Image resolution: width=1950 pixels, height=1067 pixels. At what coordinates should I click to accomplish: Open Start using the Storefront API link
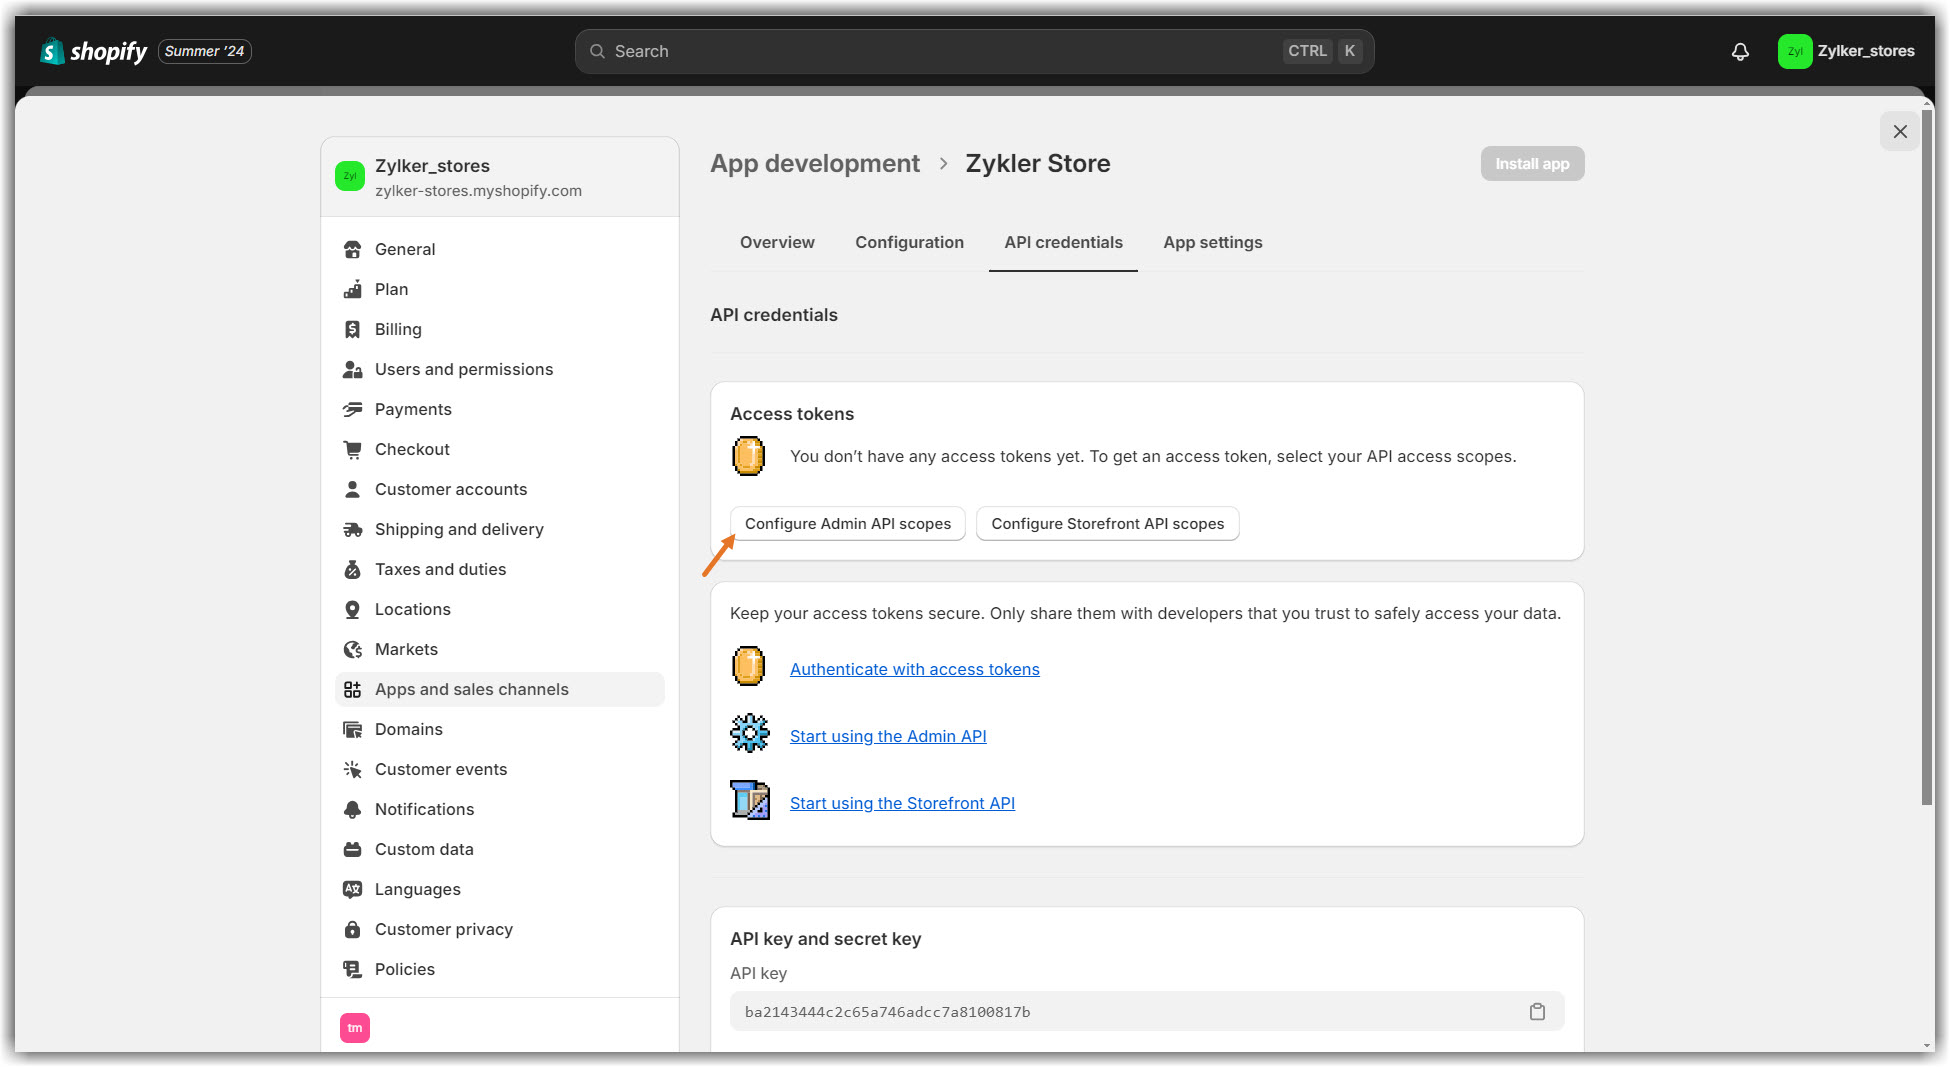(902, 803)
